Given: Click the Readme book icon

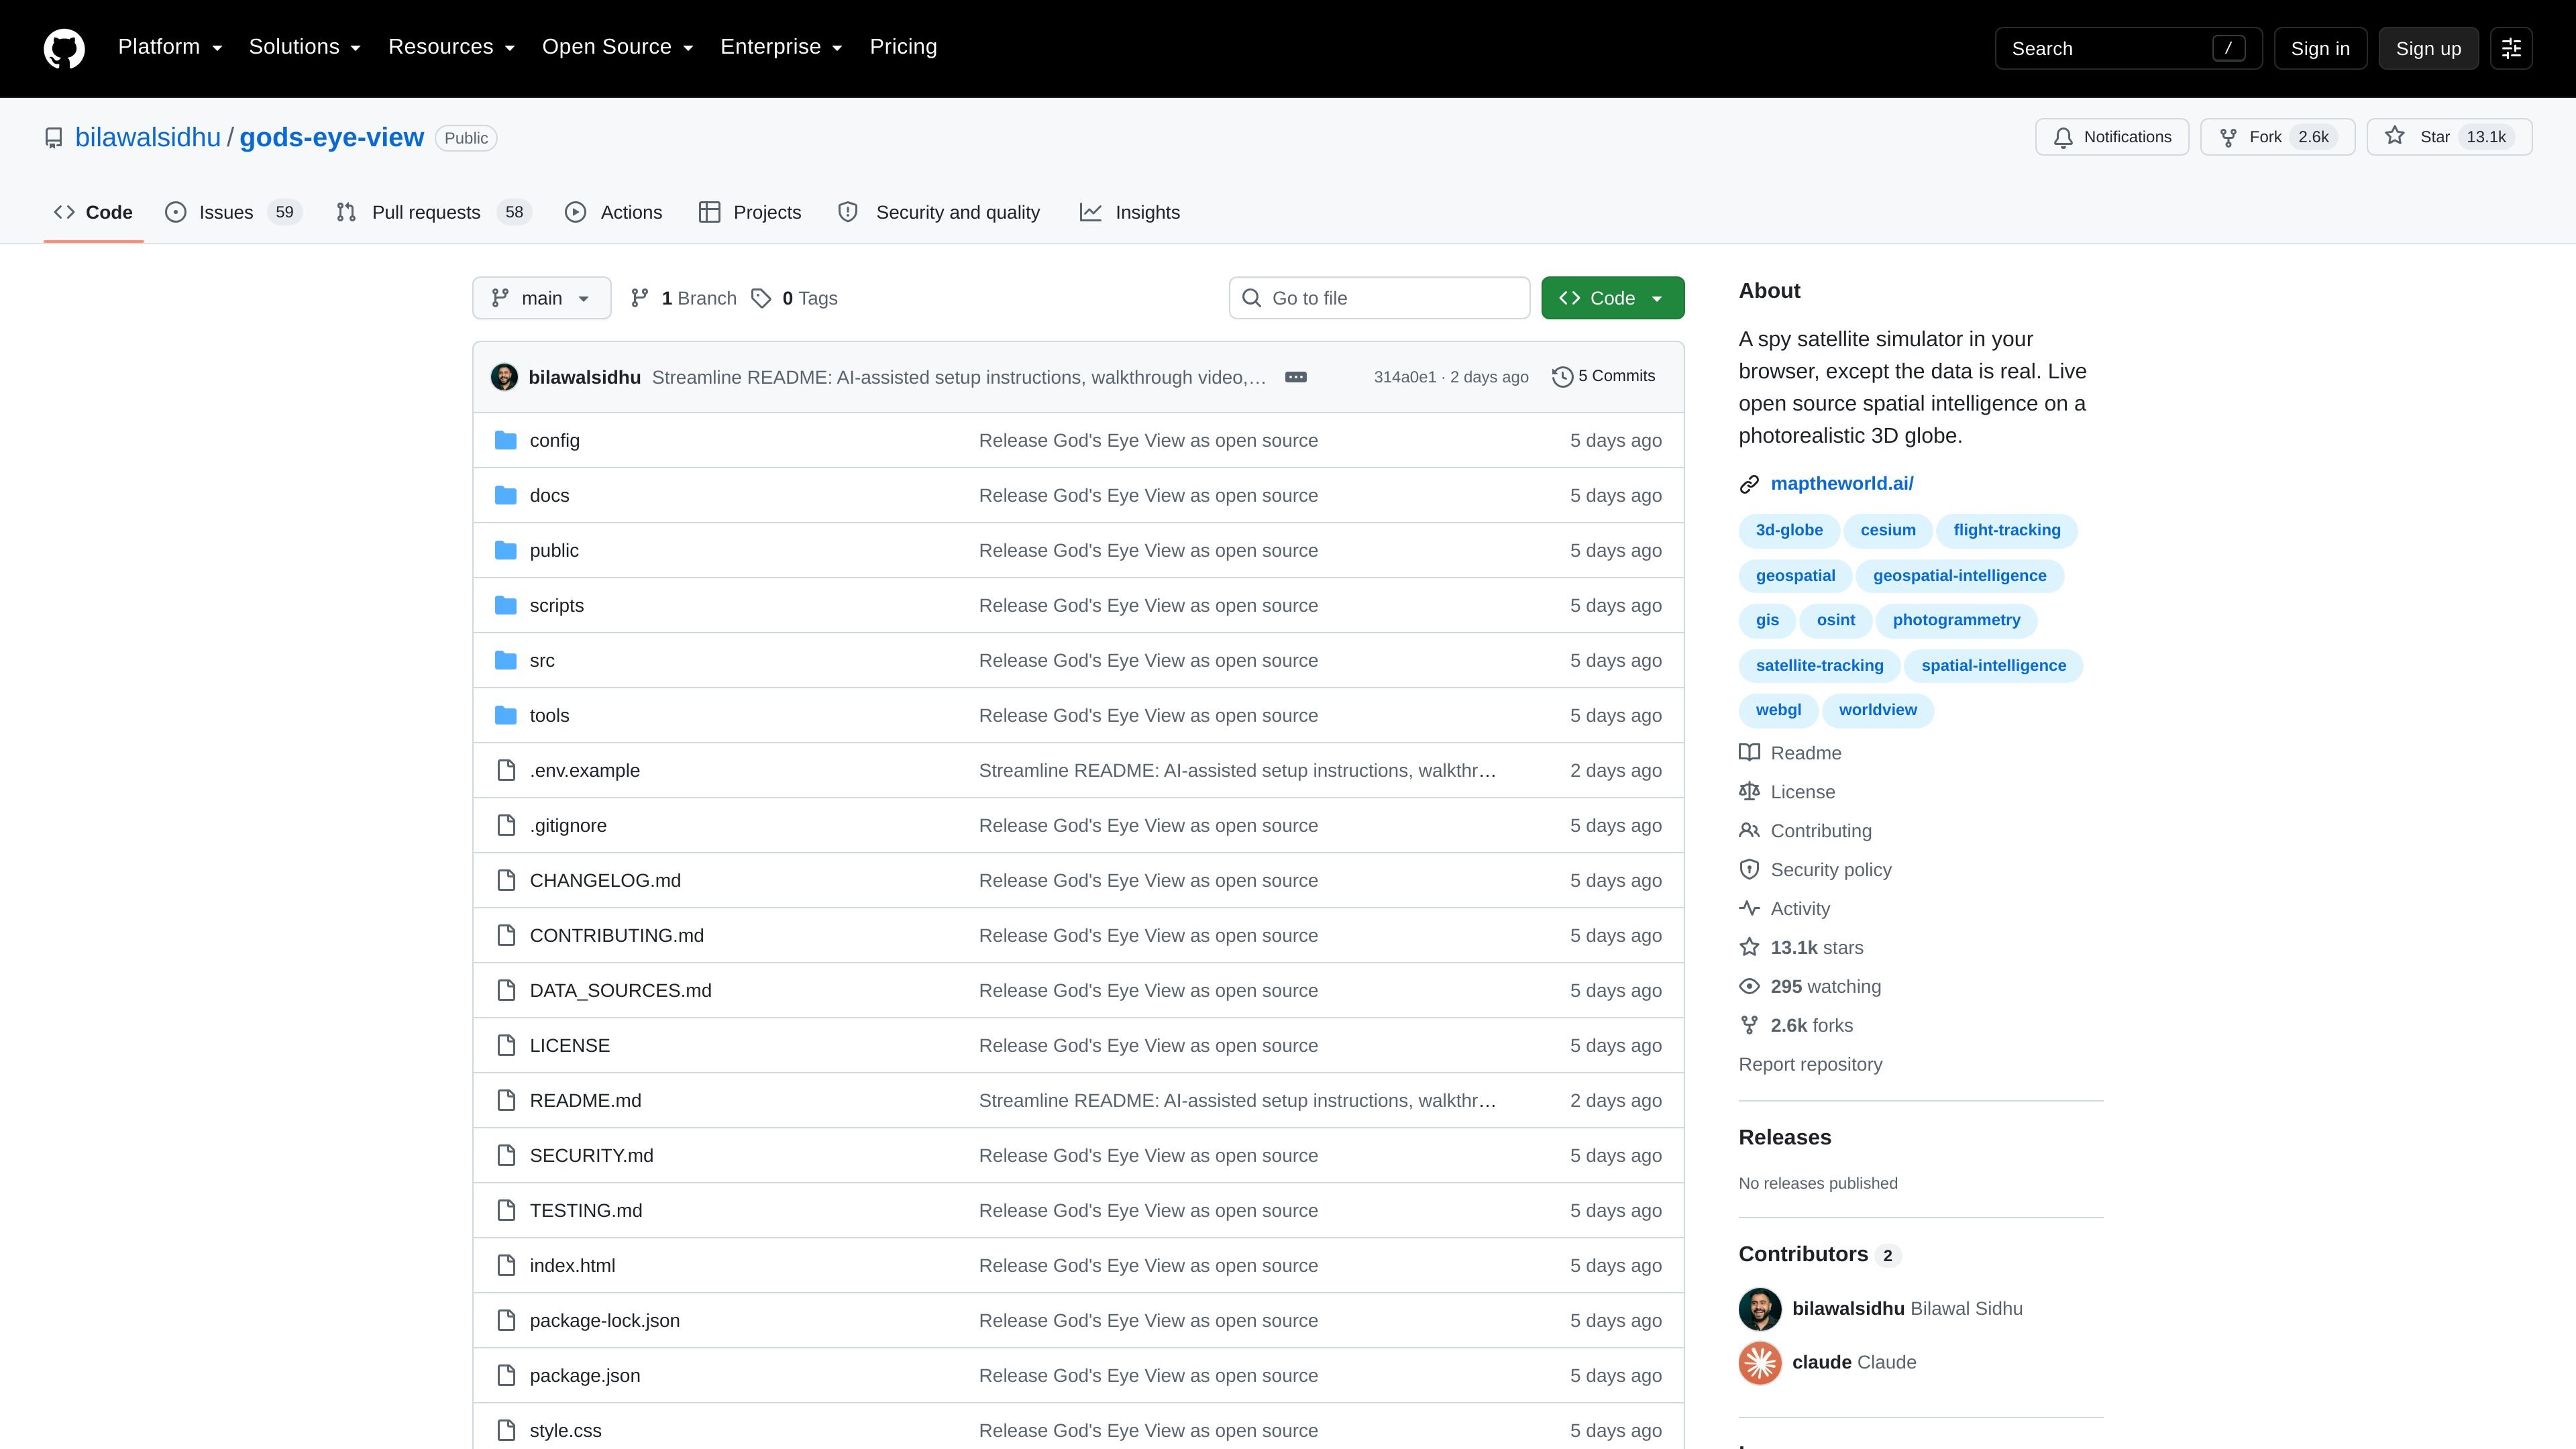Looking at the screenshot, I should [x=1749, y=753].
